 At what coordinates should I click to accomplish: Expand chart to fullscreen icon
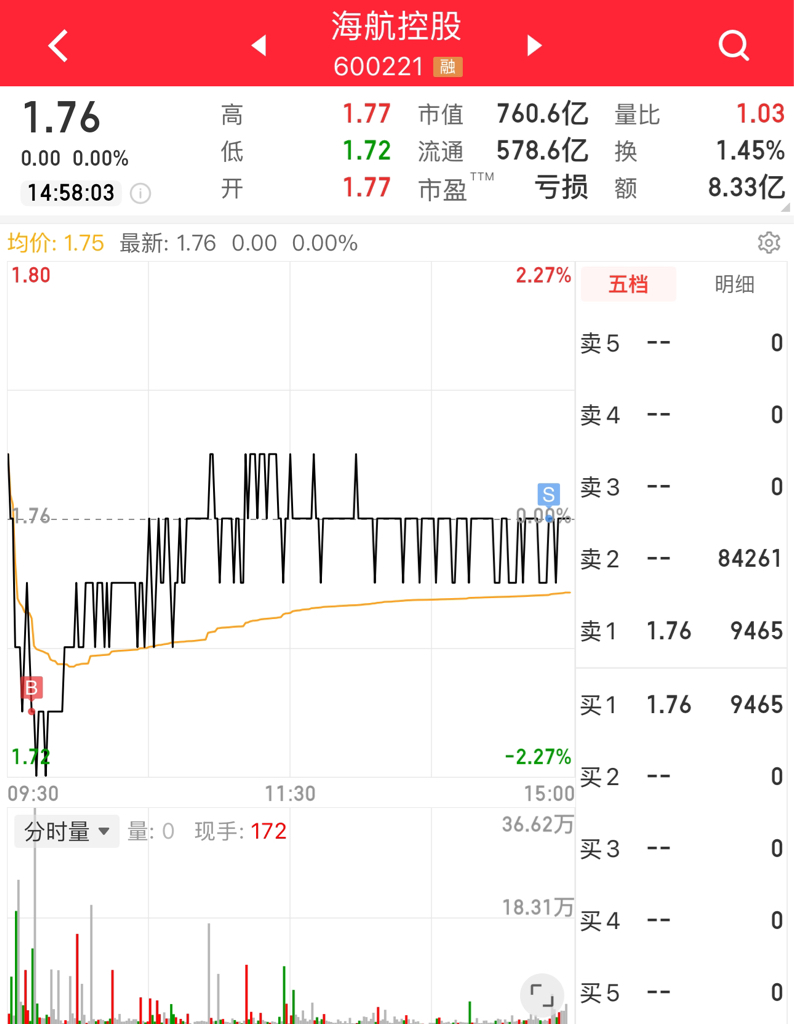[x=541, y=995]
